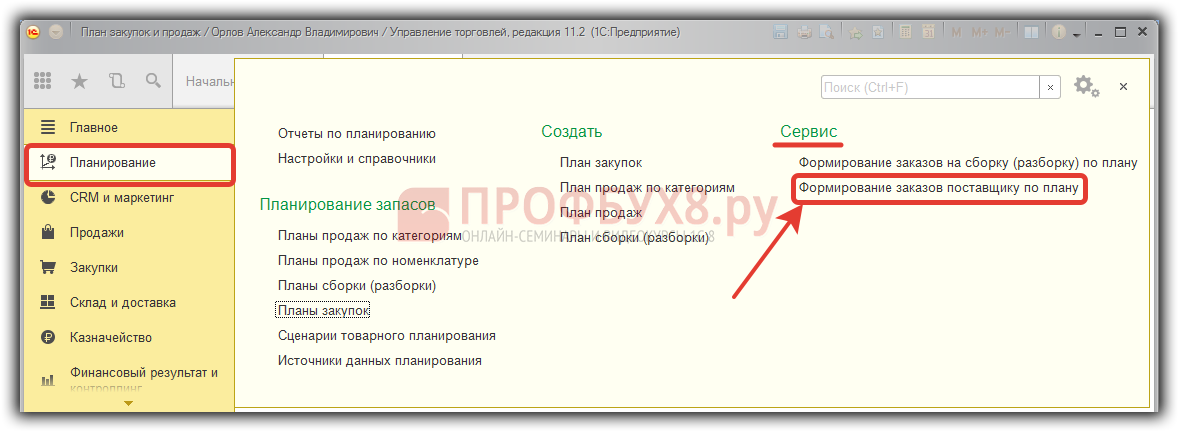Open the calendar icon in title bar
The image size is (1179, 432).
[x=929, y=33]
